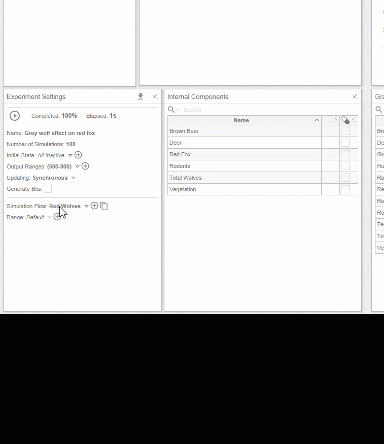Click the 'Synchronous' updating value
This screenshot has height=444, width=384.
click(x=50, y=178)
